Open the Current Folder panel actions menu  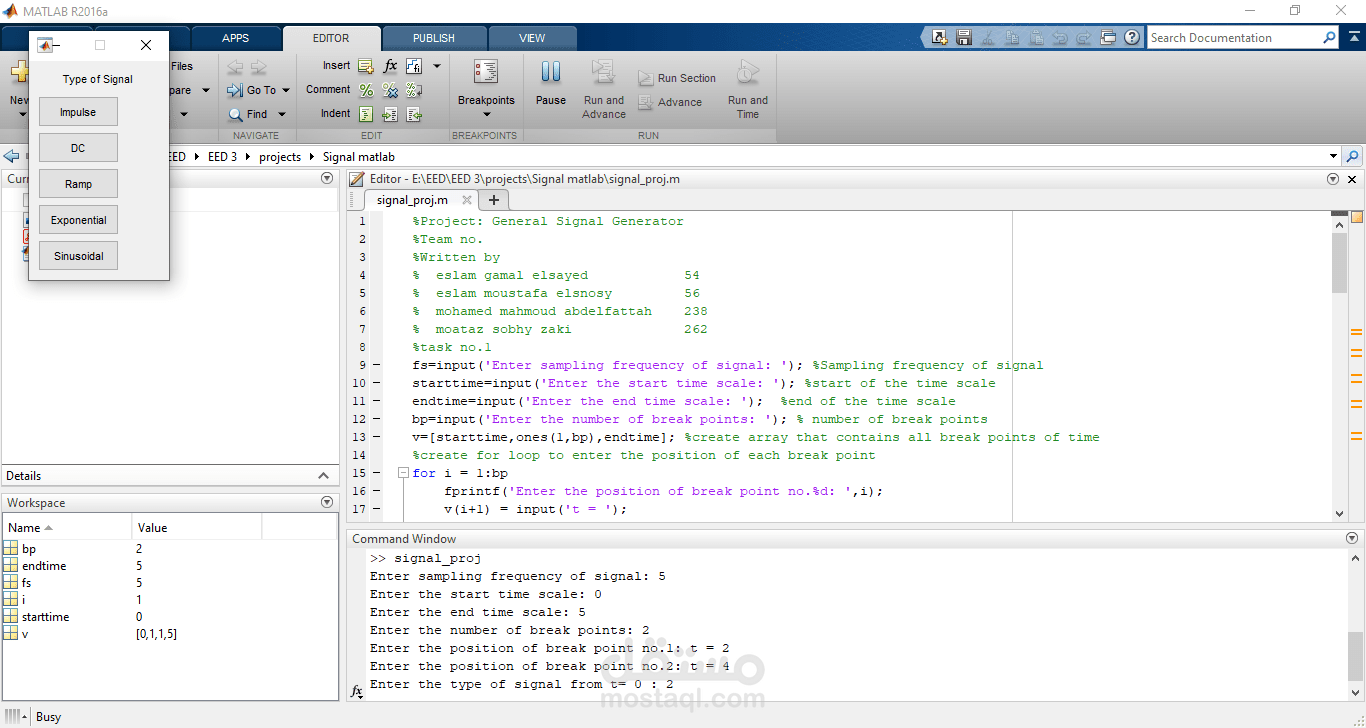coord(327,178)
